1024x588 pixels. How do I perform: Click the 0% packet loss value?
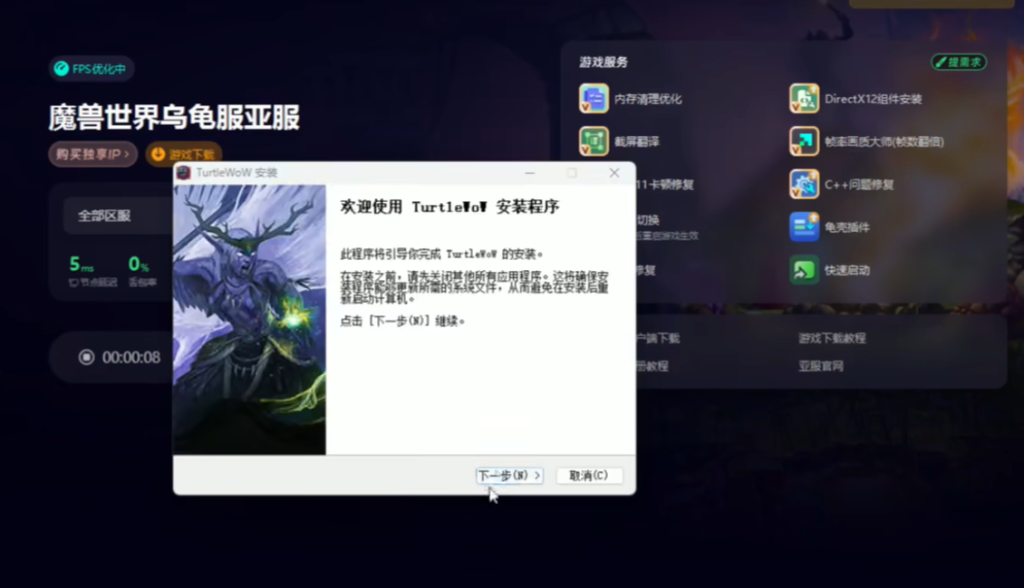click(x=138, y=264)
